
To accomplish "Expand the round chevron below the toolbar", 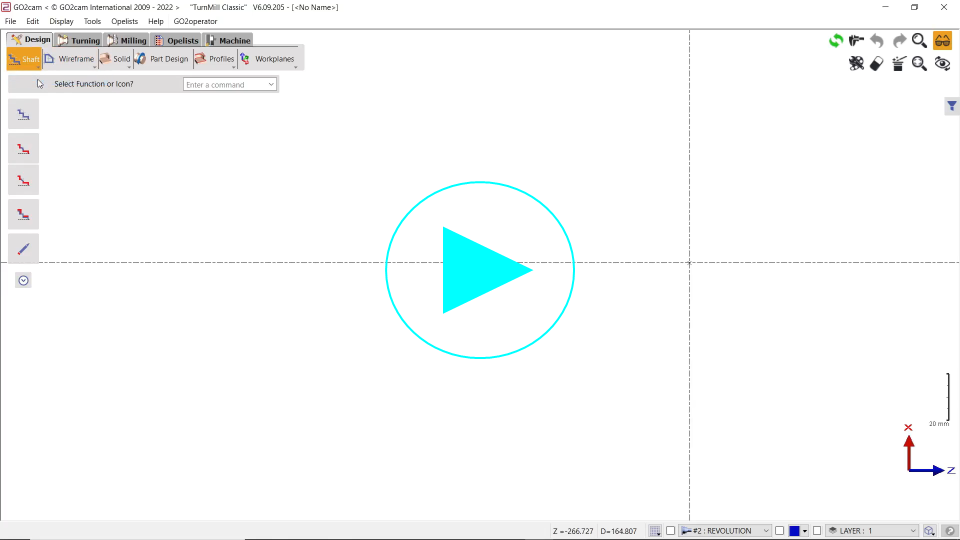I will point(23,280).
